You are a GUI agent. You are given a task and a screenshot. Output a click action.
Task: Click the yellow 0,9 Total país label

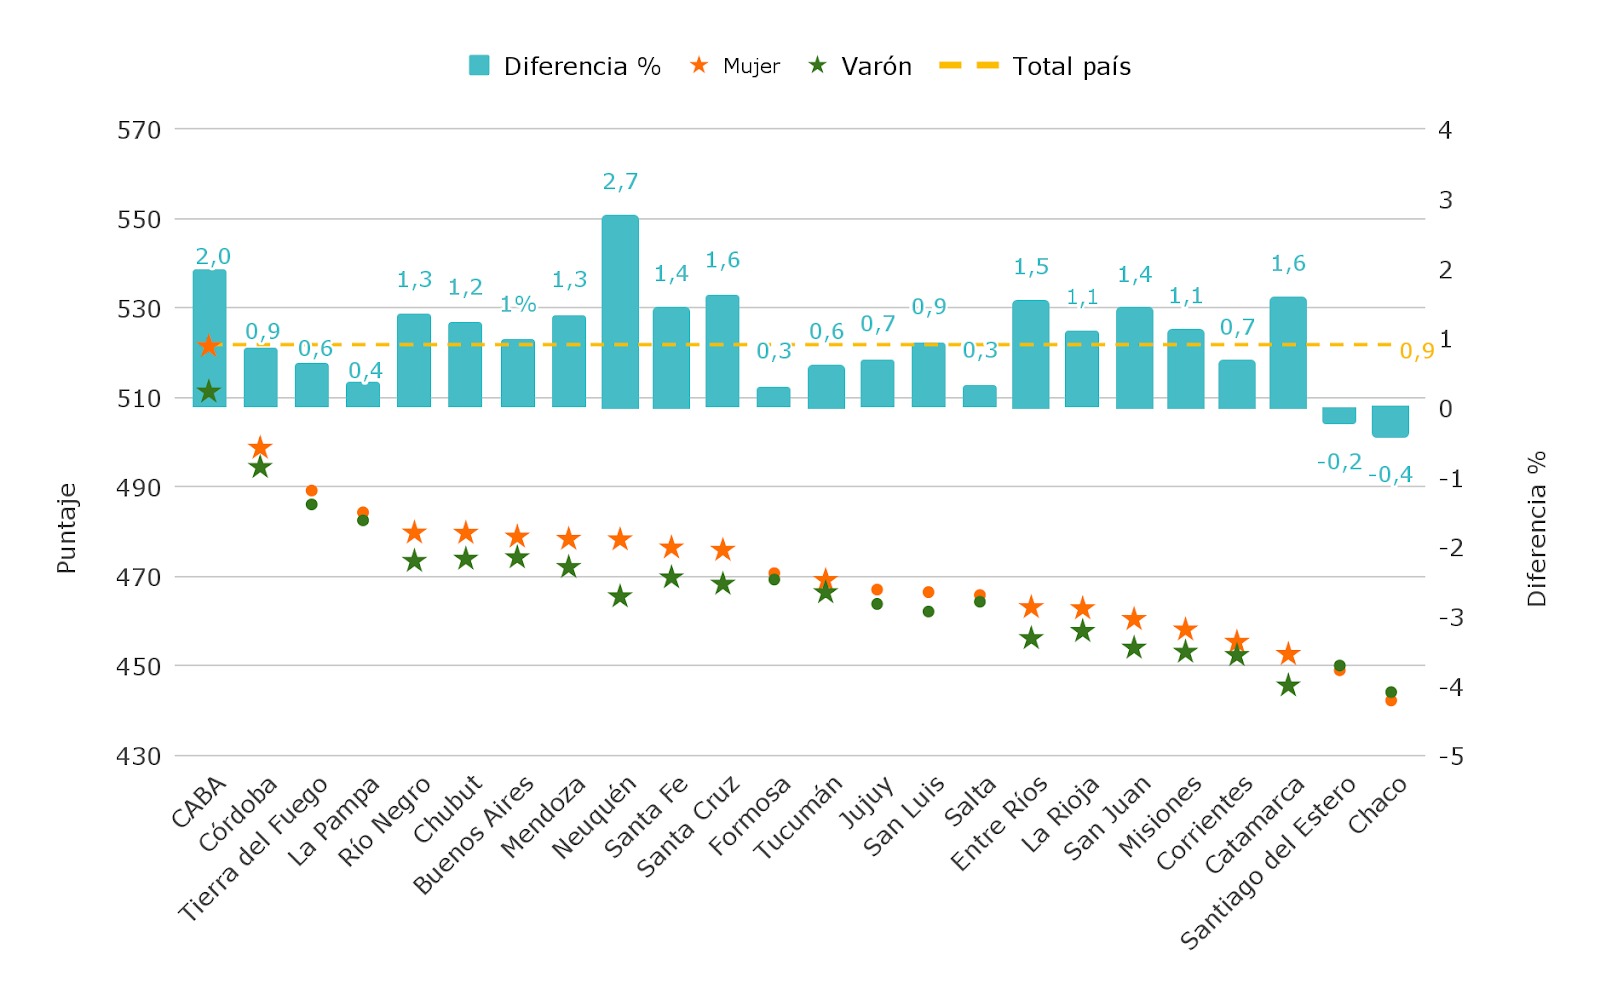point(1416,351)
